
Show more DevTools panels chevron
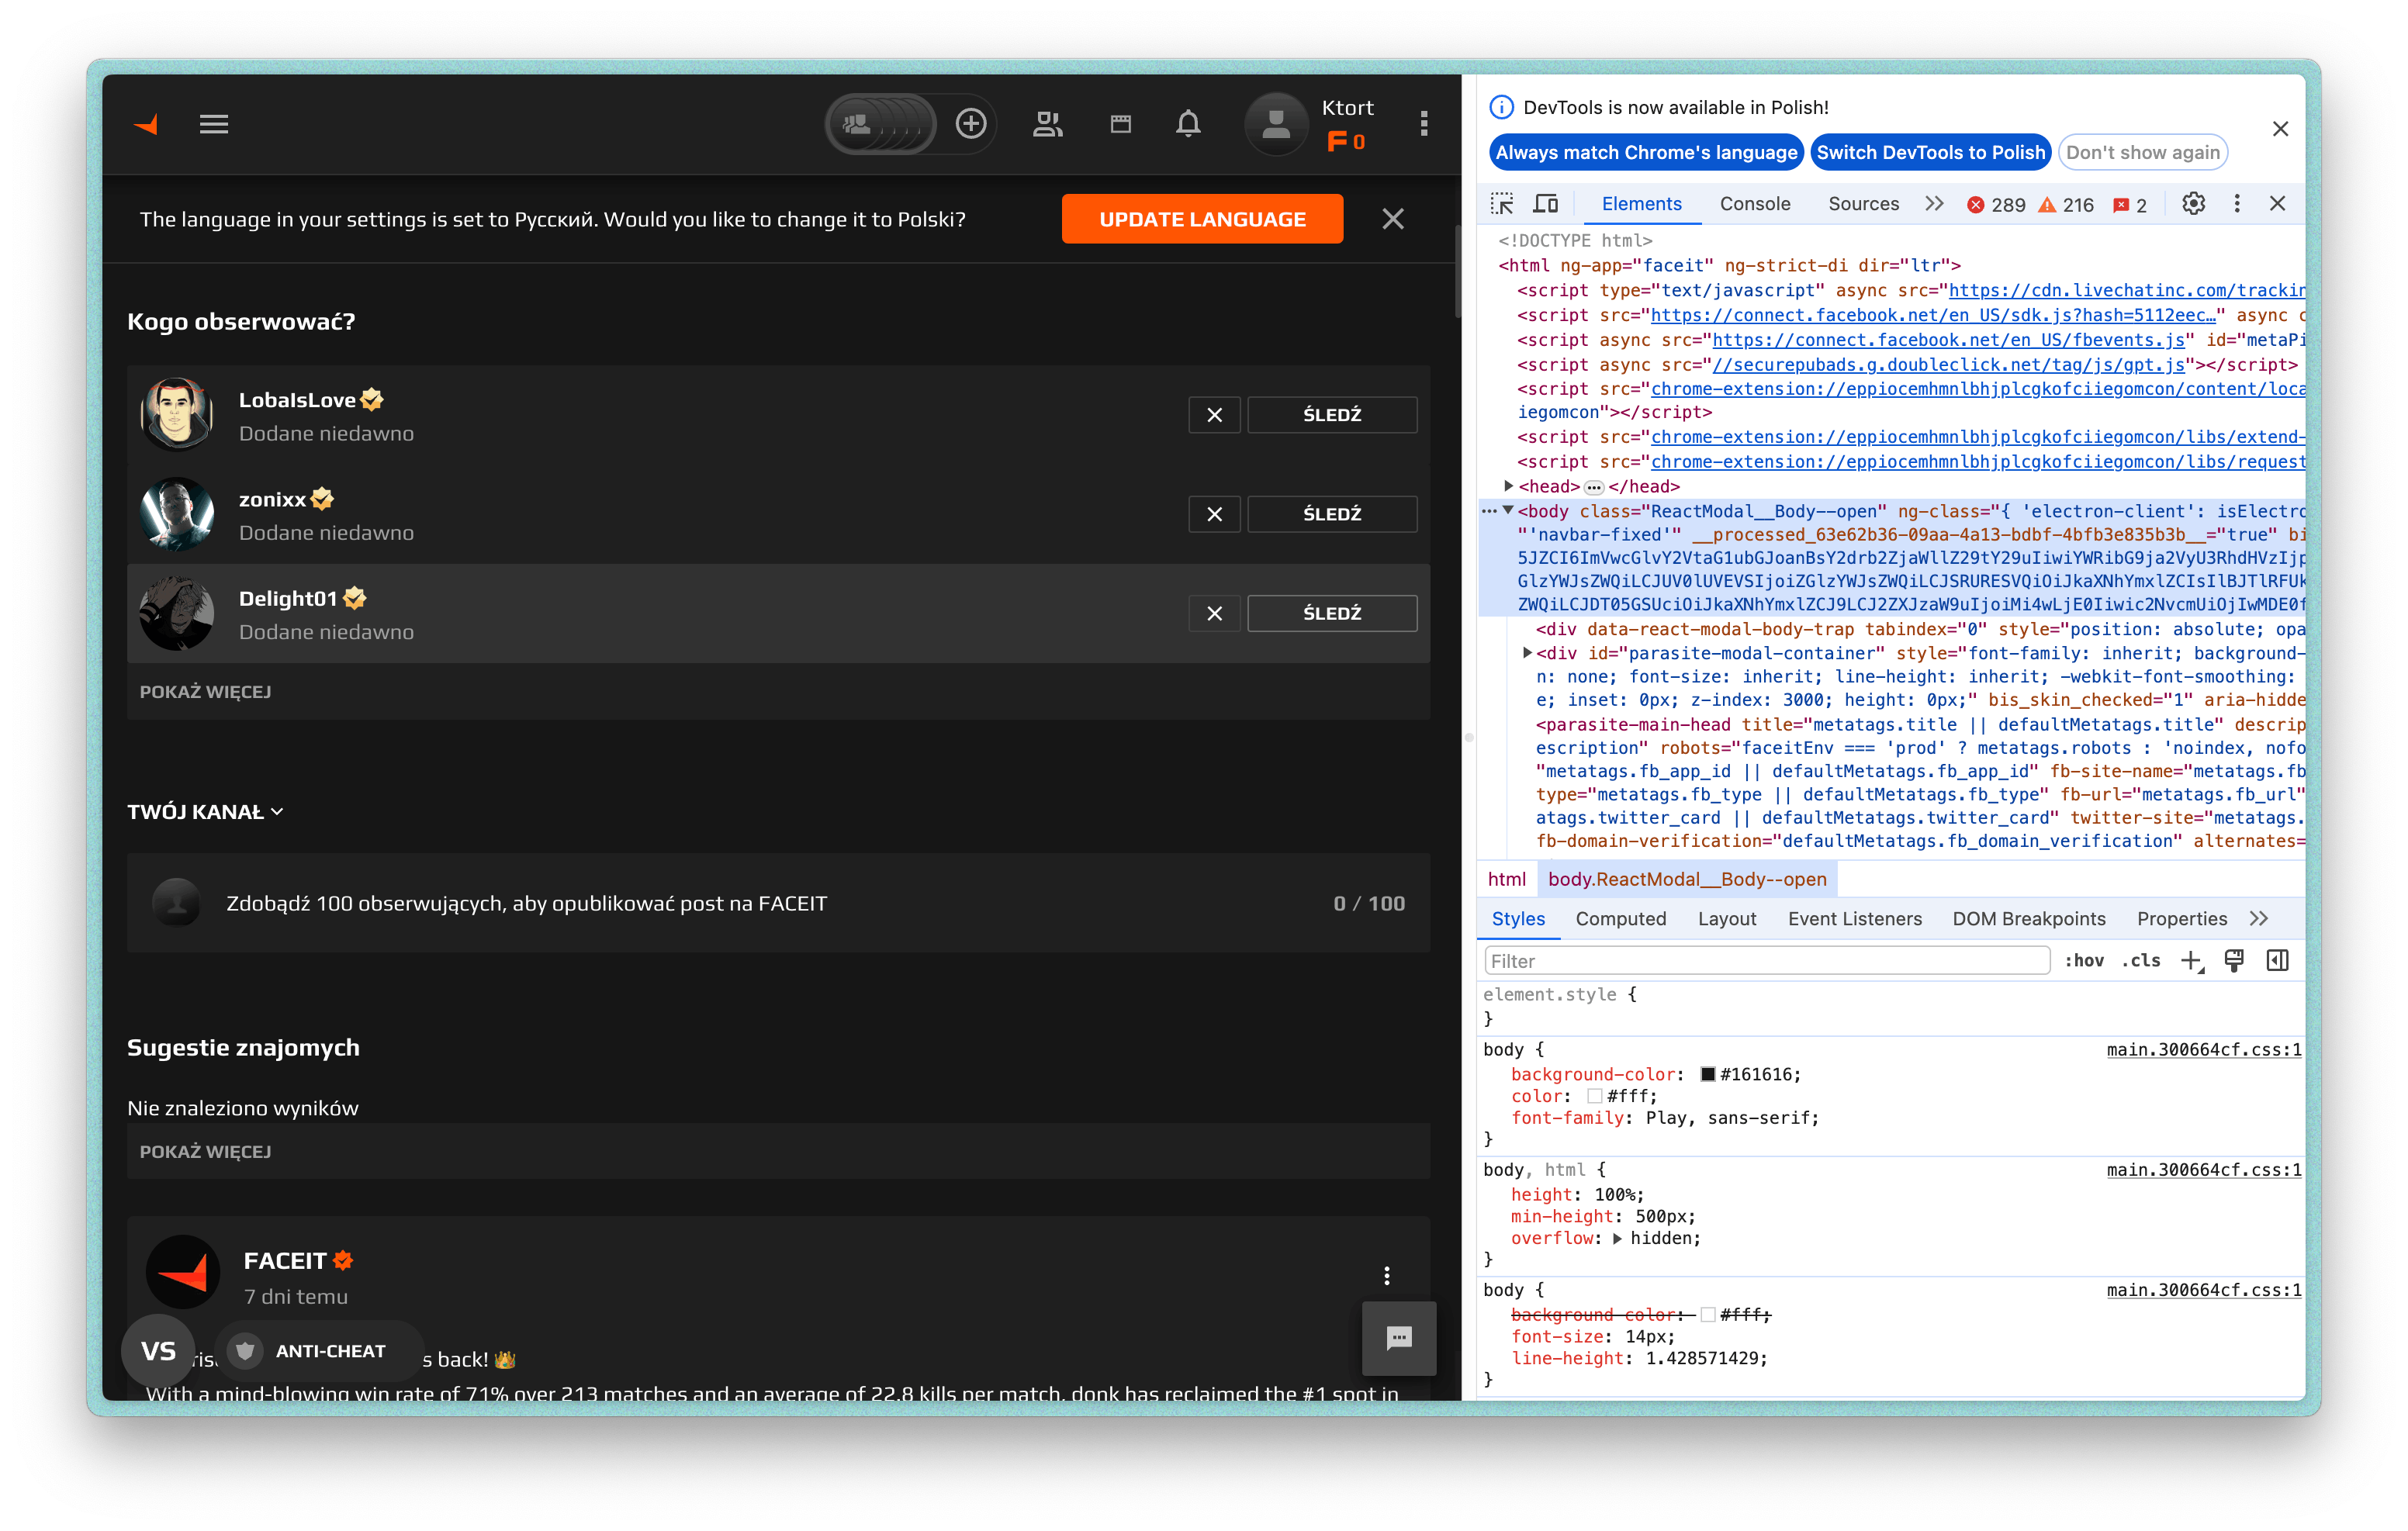click(1934, 204)
